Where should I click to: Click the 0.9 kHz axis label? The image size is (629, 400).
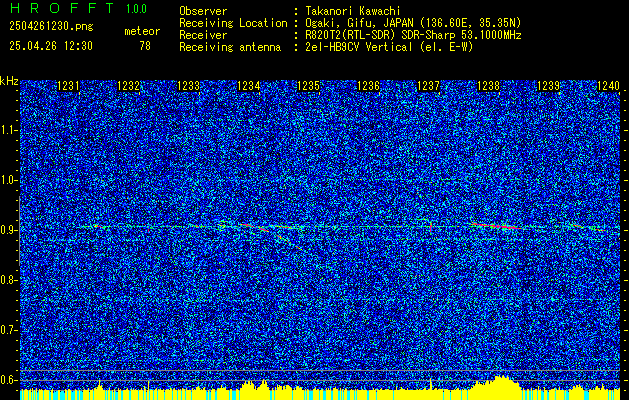tap(8, 230)
